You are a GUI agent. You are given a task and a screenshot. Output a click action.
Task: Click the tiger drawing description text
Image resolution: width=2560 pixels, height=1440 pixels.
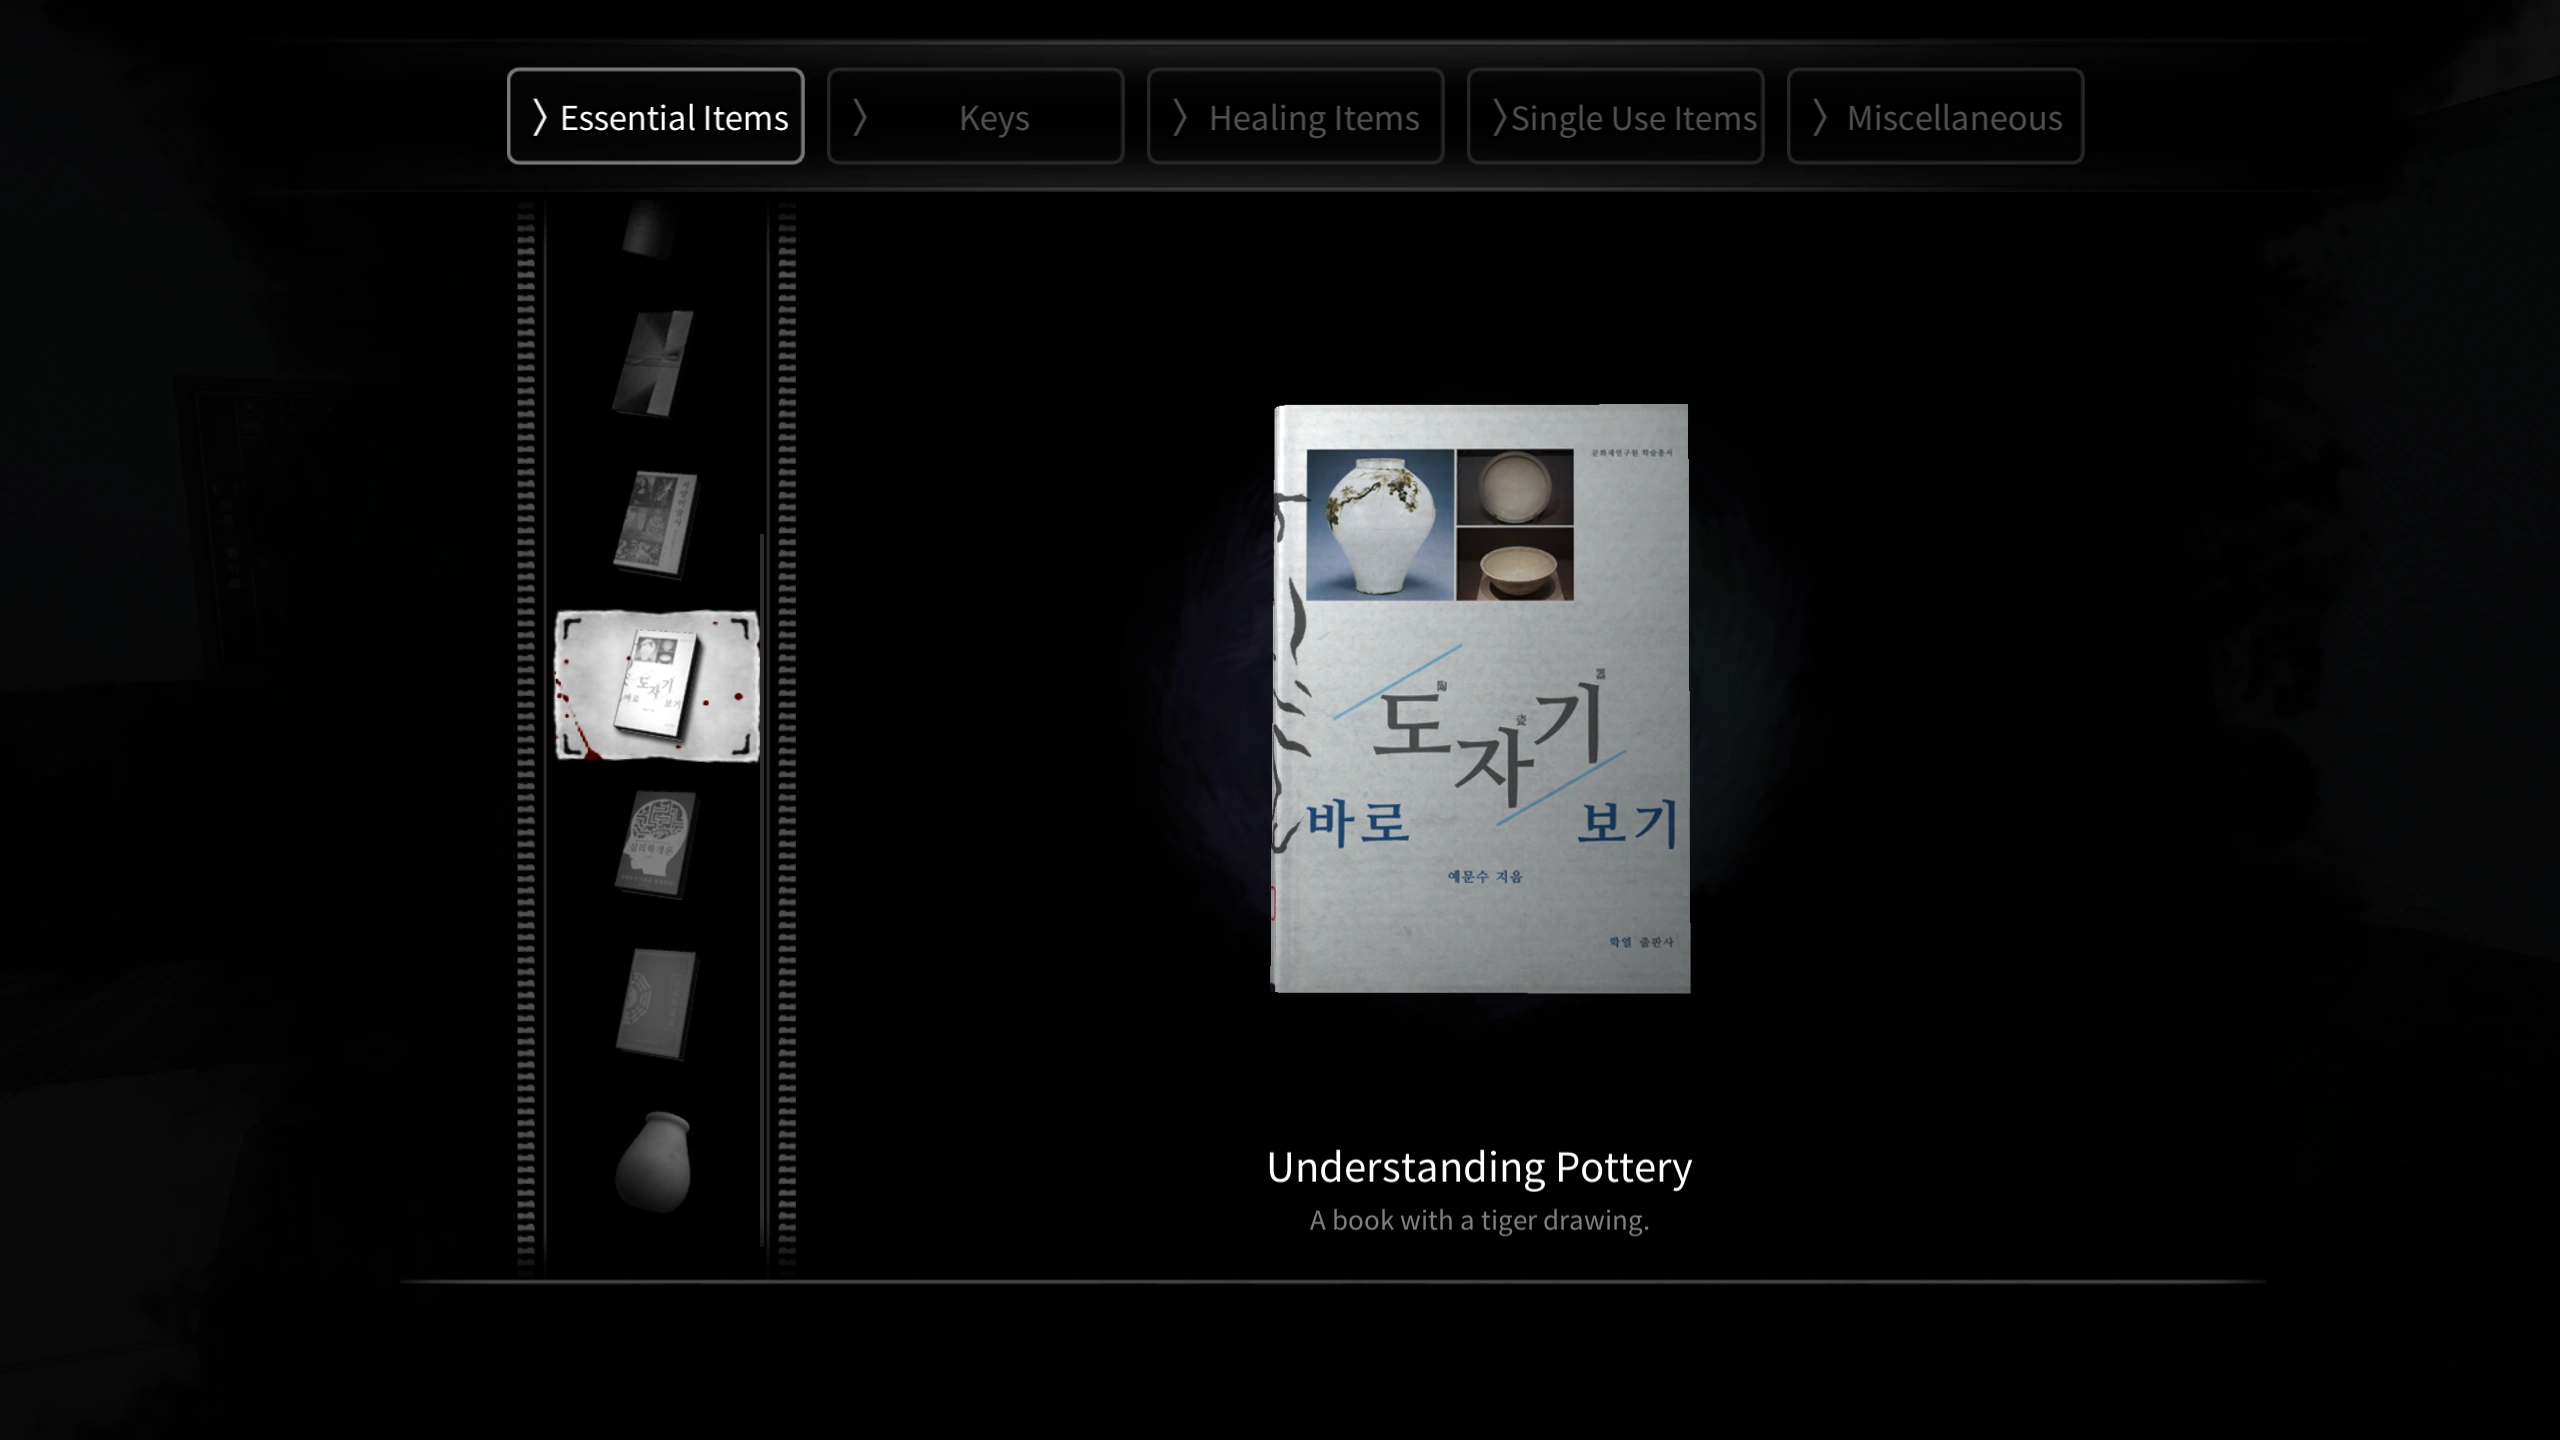1479,1220
